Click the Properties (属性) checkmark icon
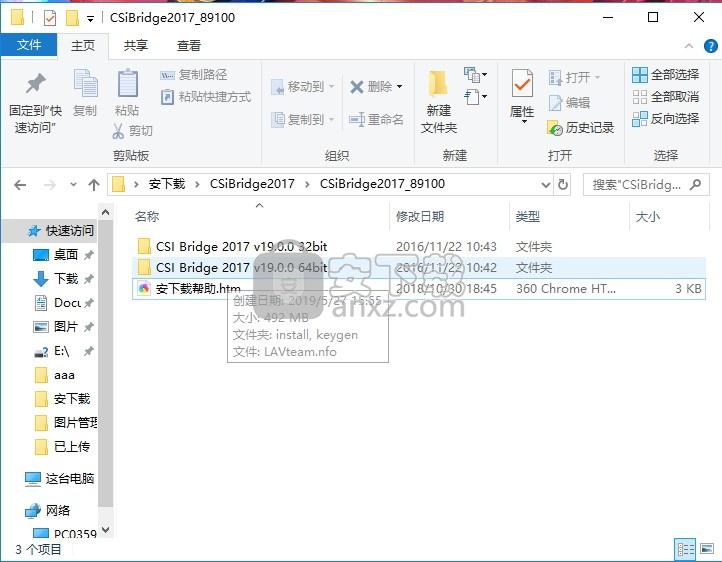Viewport: 722px width, 562px height. click(522, 83)
